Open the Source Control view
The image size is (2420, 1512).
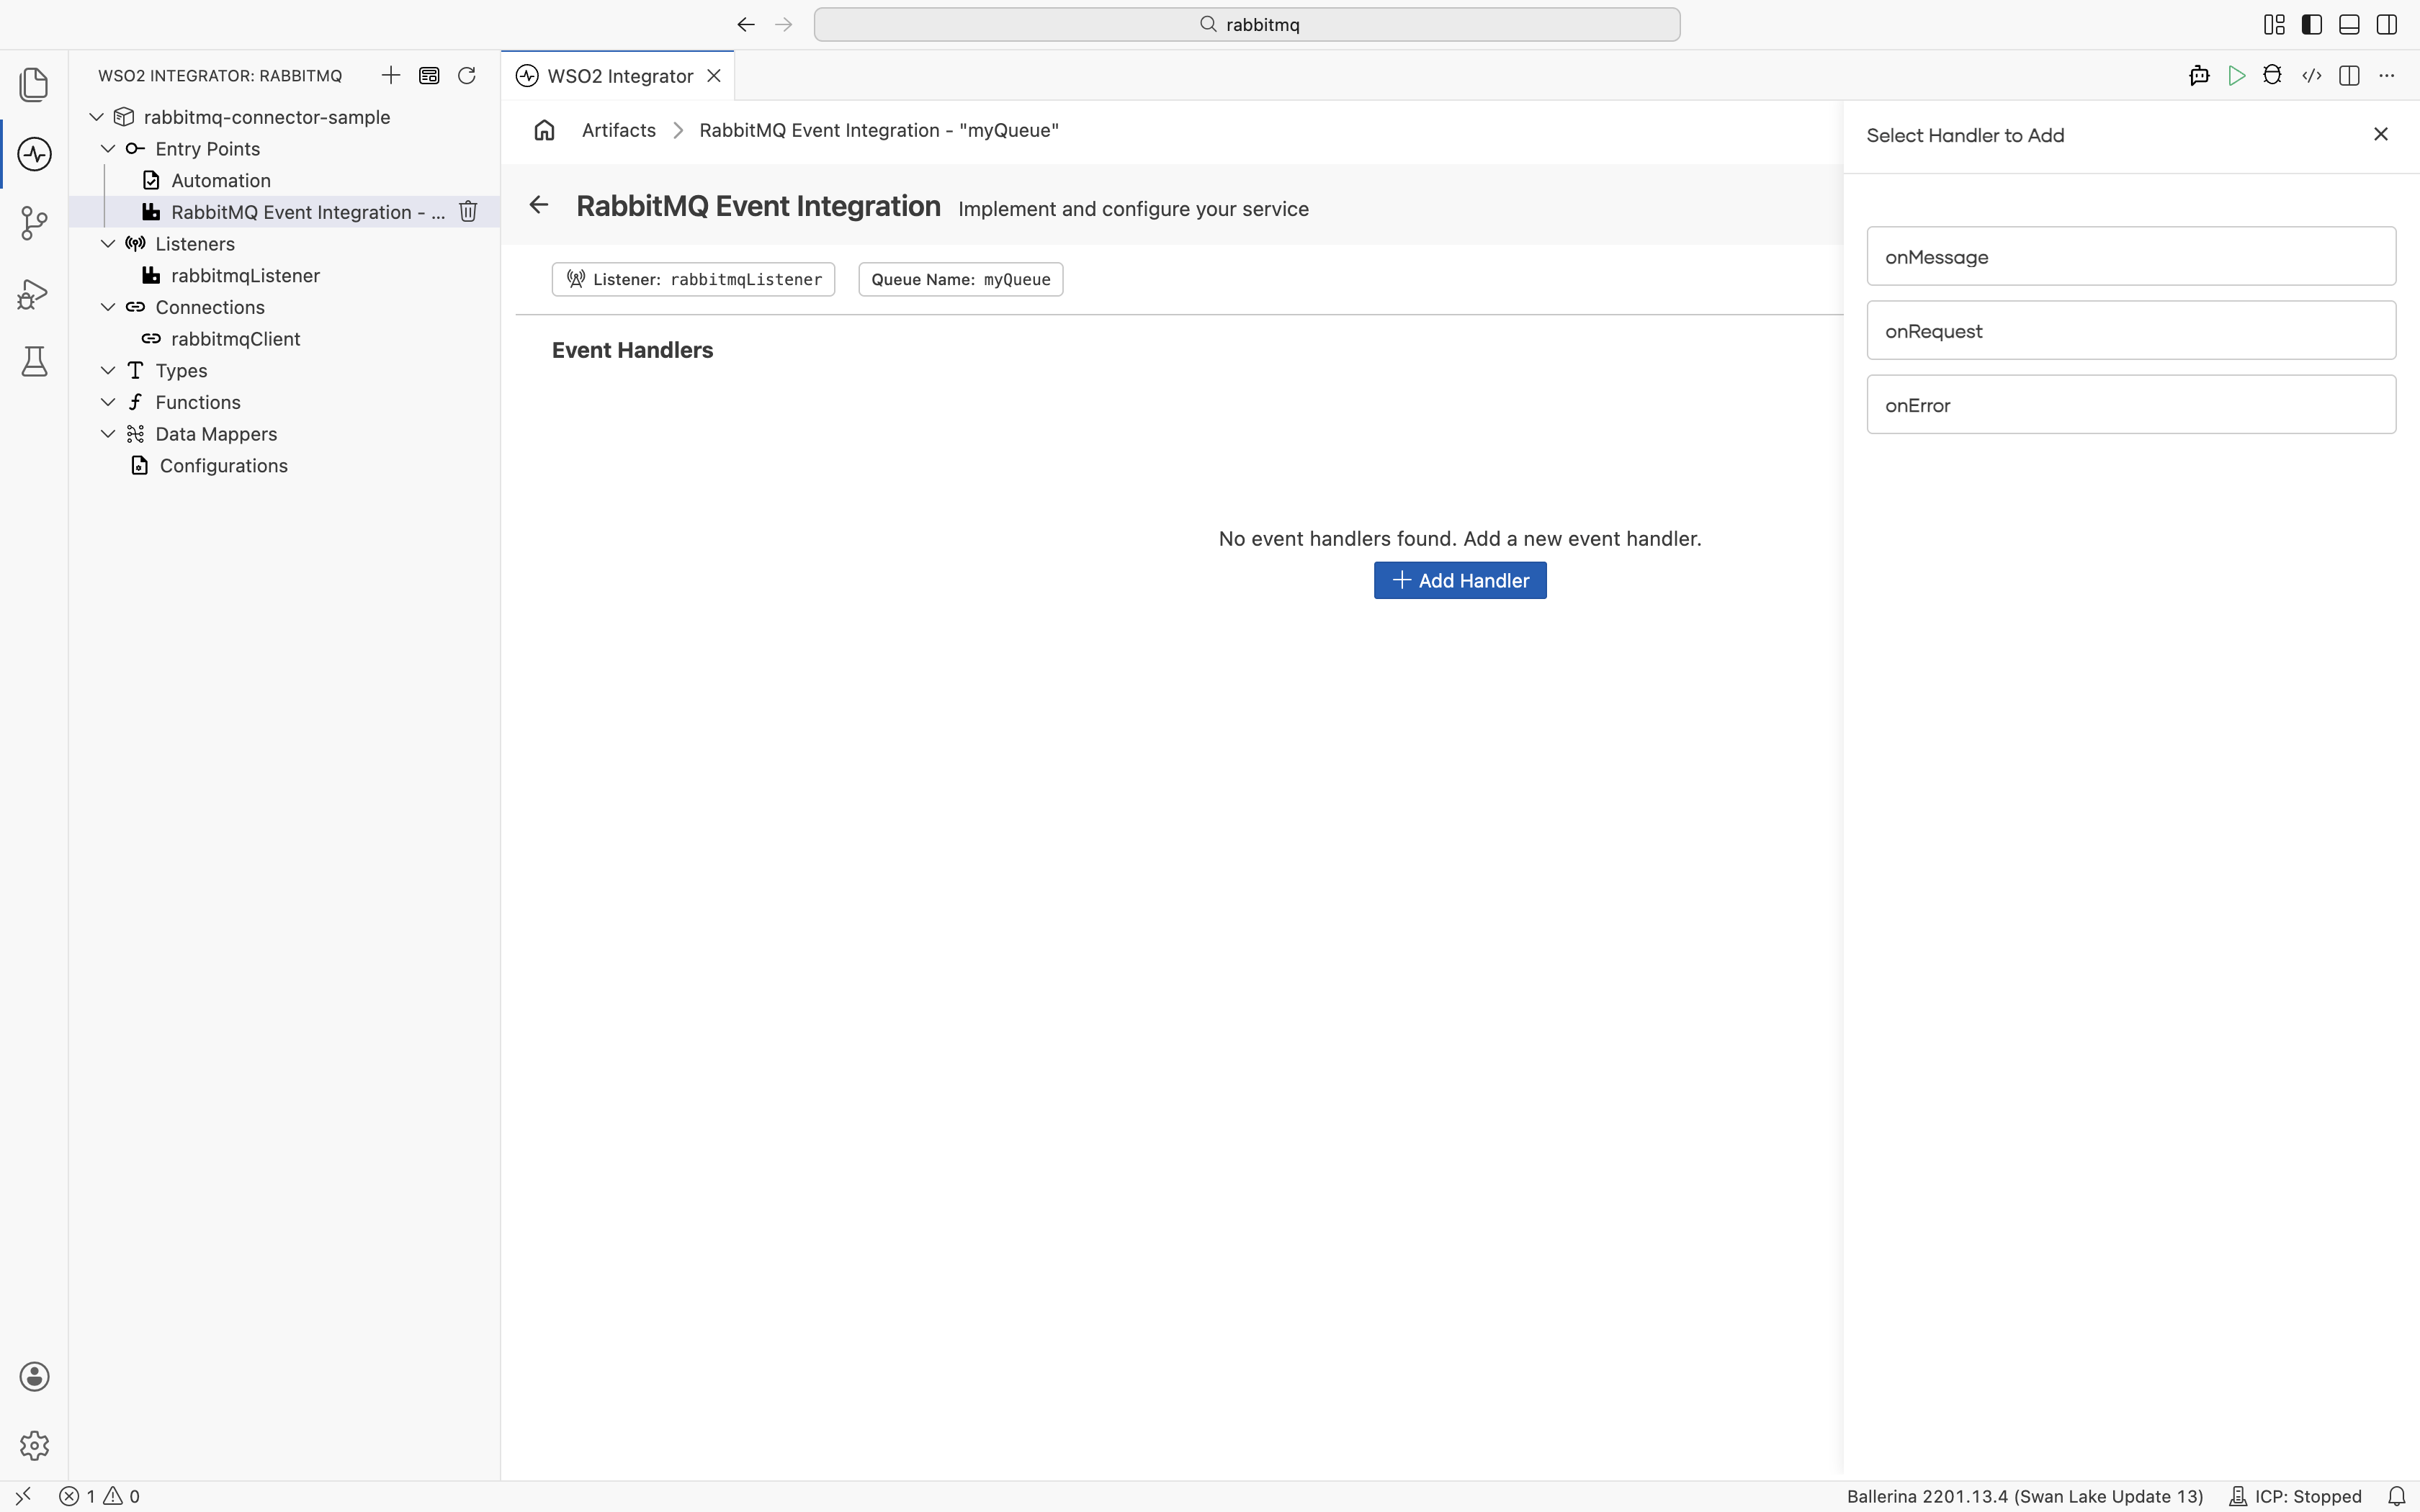[34, 223]
